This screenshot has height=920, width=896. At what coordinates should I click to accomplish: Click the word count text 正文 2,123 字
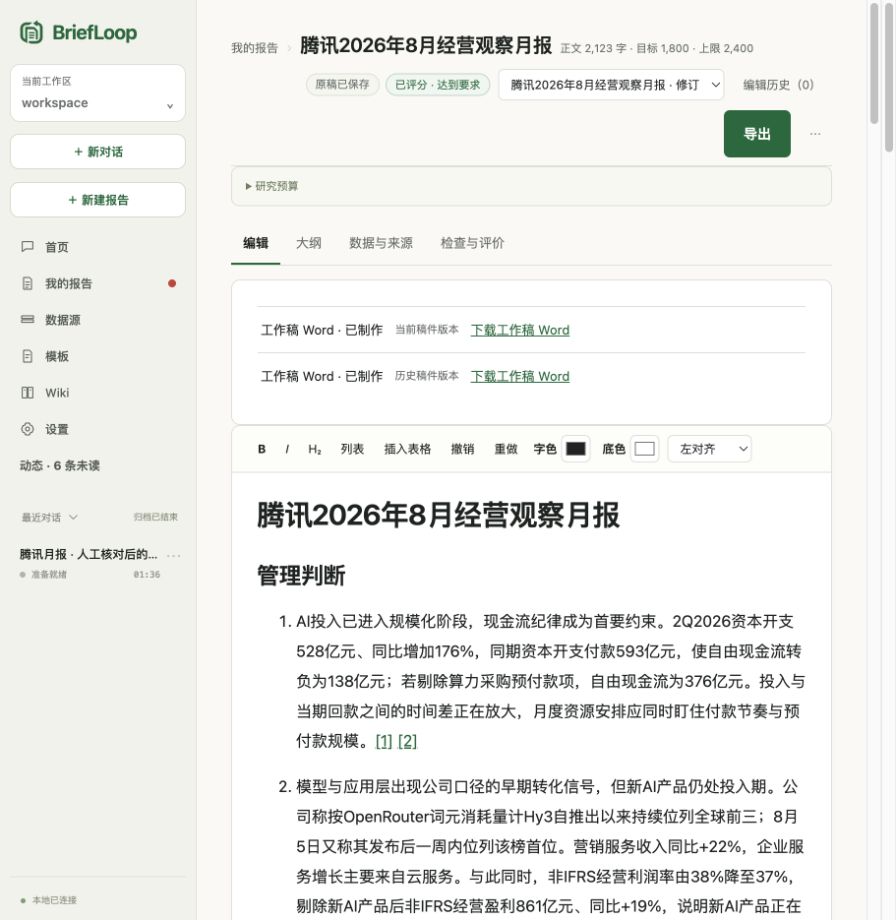[594, 48]
